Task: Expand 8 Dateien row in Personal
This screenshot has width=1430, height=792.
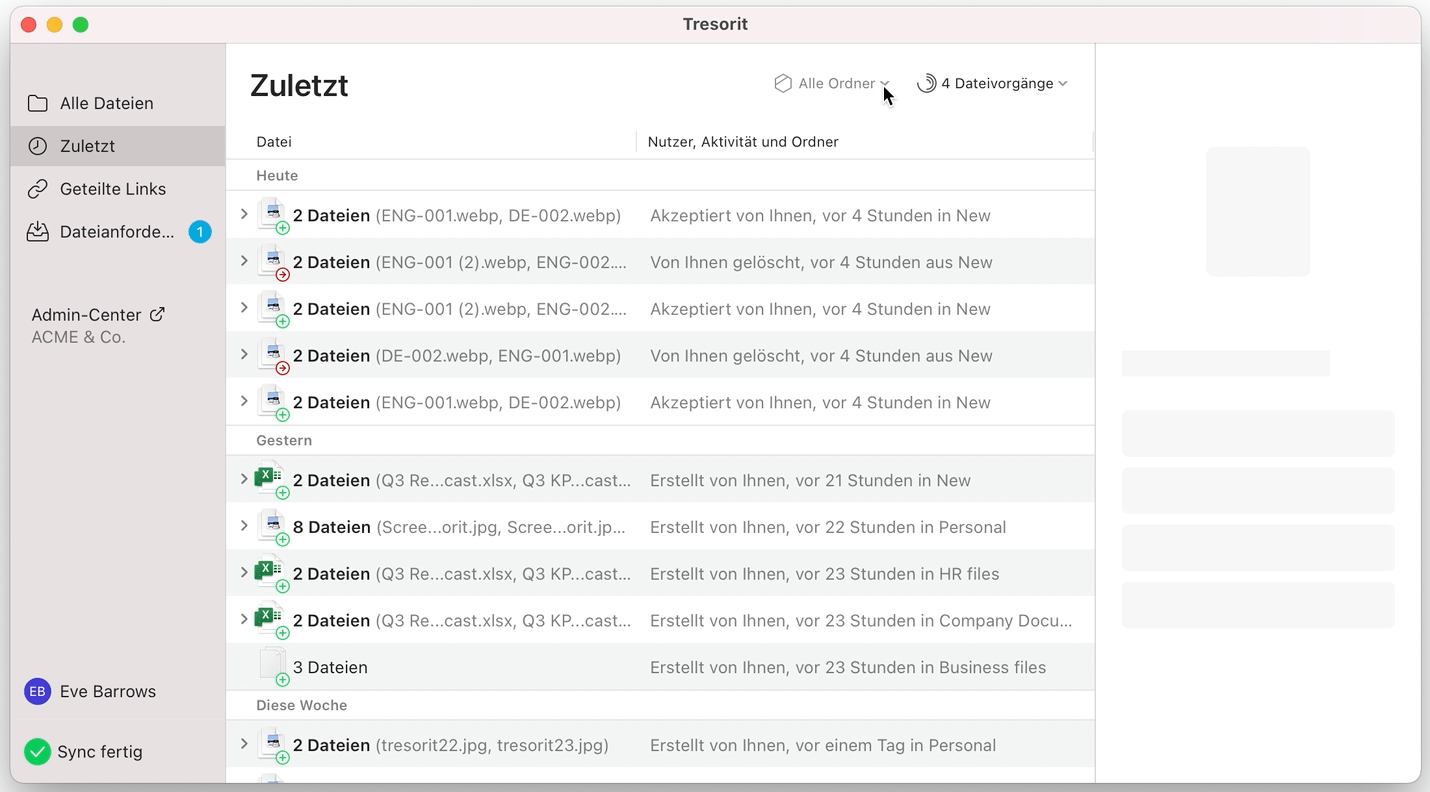Action: click(x=244, y=526)
